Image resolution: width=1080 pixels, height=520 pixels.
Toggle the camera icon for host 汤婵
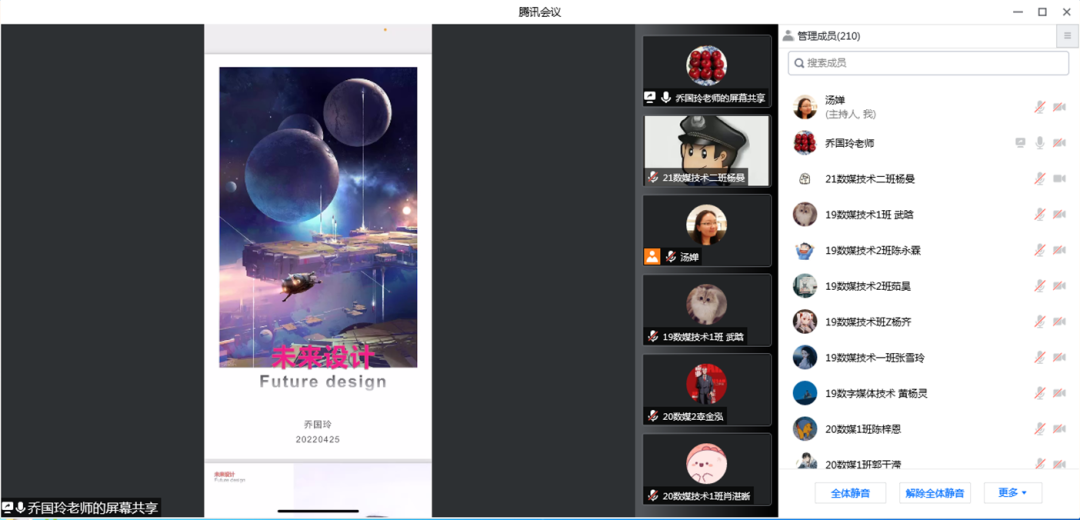[x=1059, y=108]
